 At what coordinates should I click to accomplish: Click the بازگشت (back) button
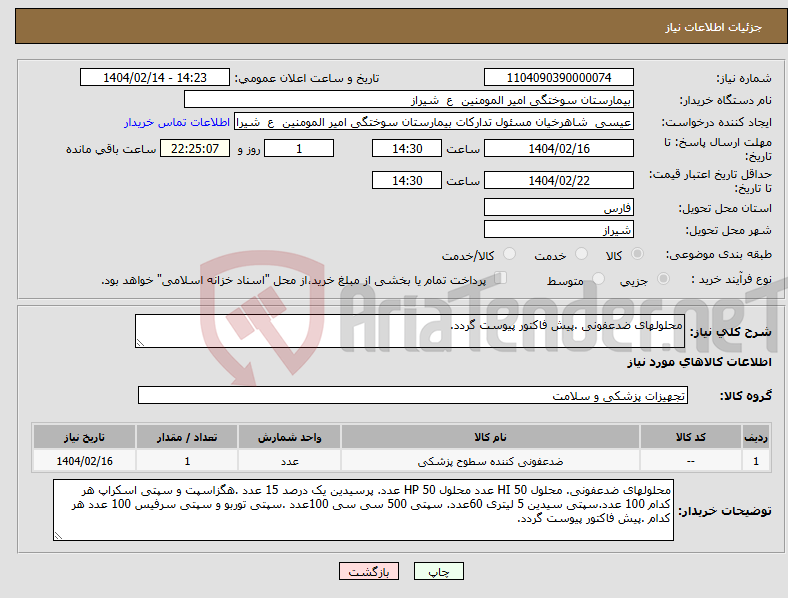pyautogui.click(x=369, y=571)
